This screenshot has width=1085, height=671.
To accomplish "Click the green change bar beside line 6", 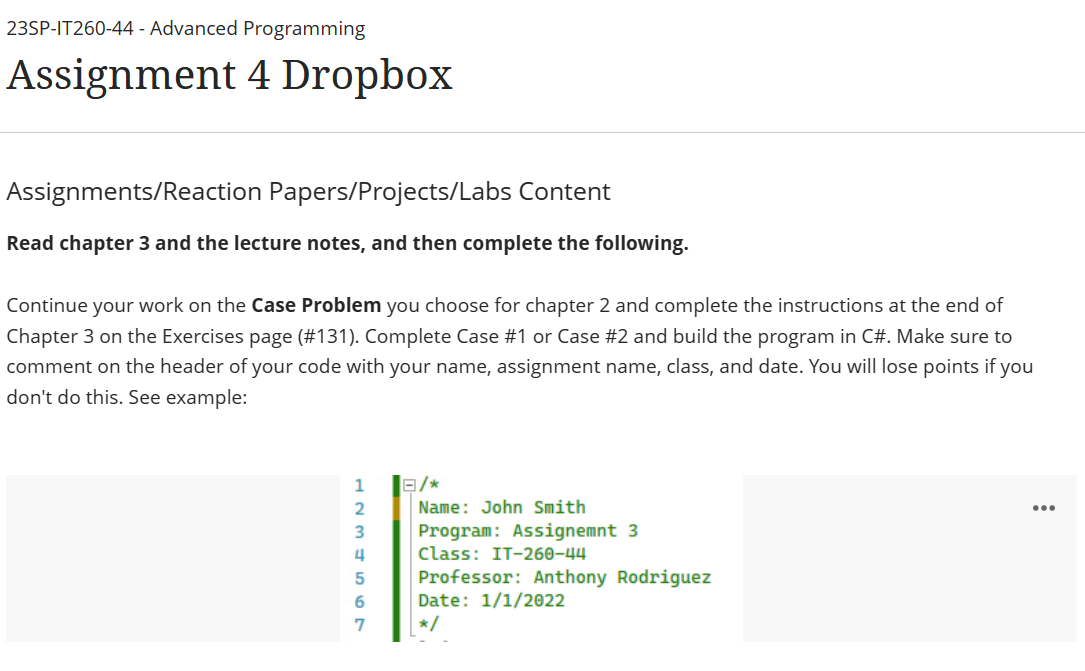I will click(396, 601).
